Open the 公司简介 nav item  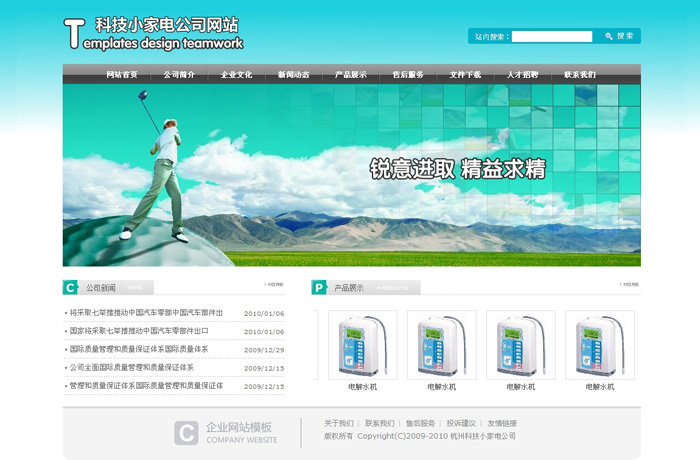[179, 75]
